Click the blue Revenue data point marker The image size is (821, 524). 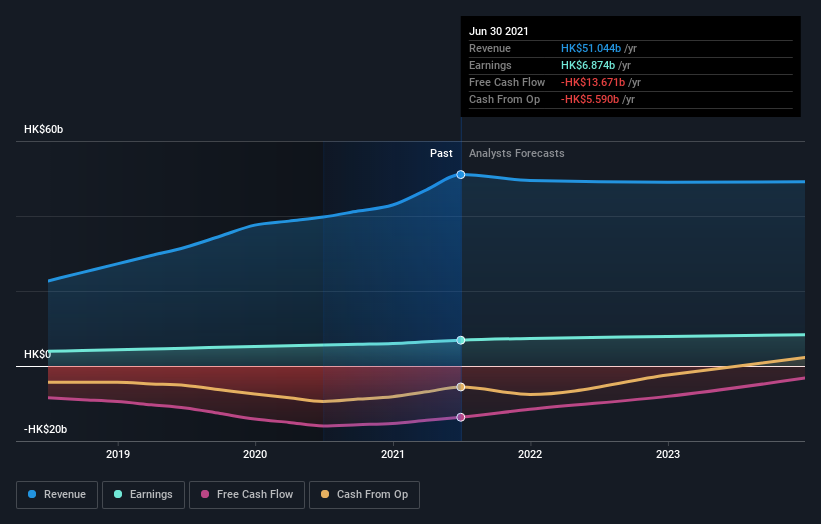coord(461,174)
